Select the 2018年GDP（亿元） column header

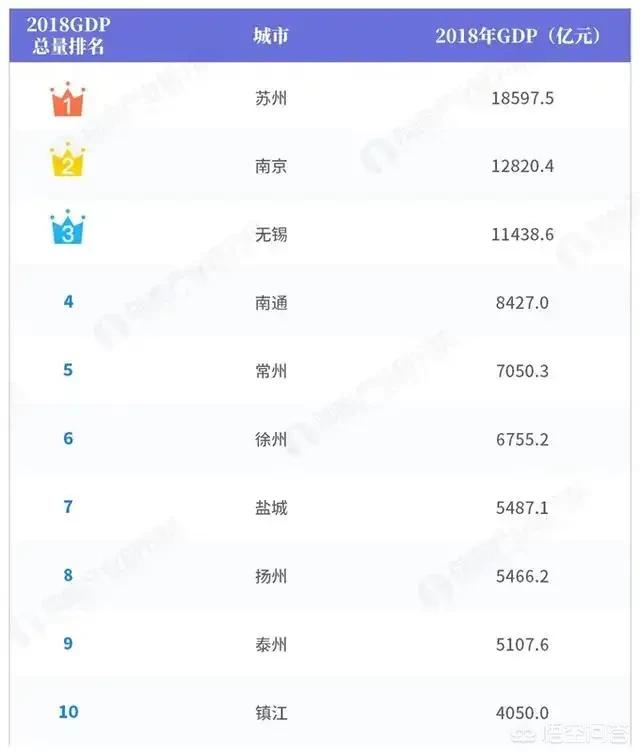coord(518,36)
